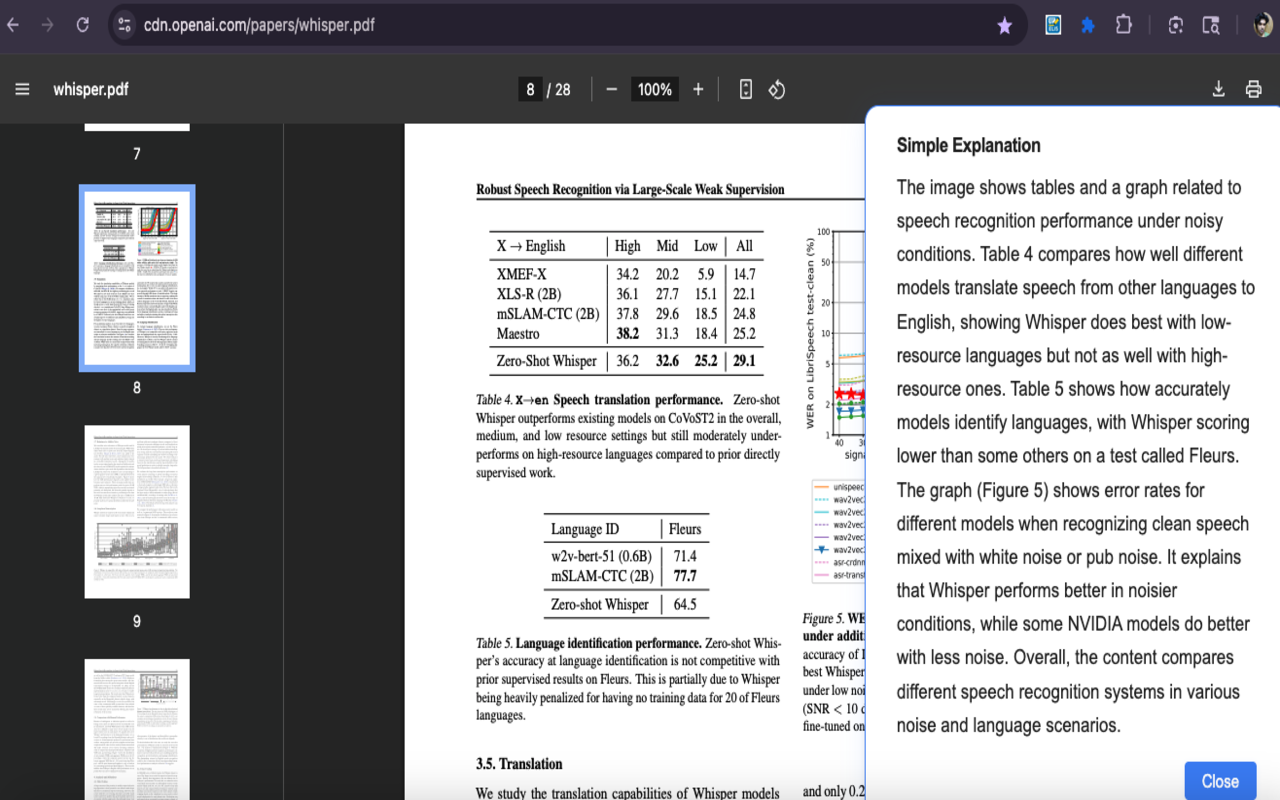Print the PDF document

tap(1253, 89)
